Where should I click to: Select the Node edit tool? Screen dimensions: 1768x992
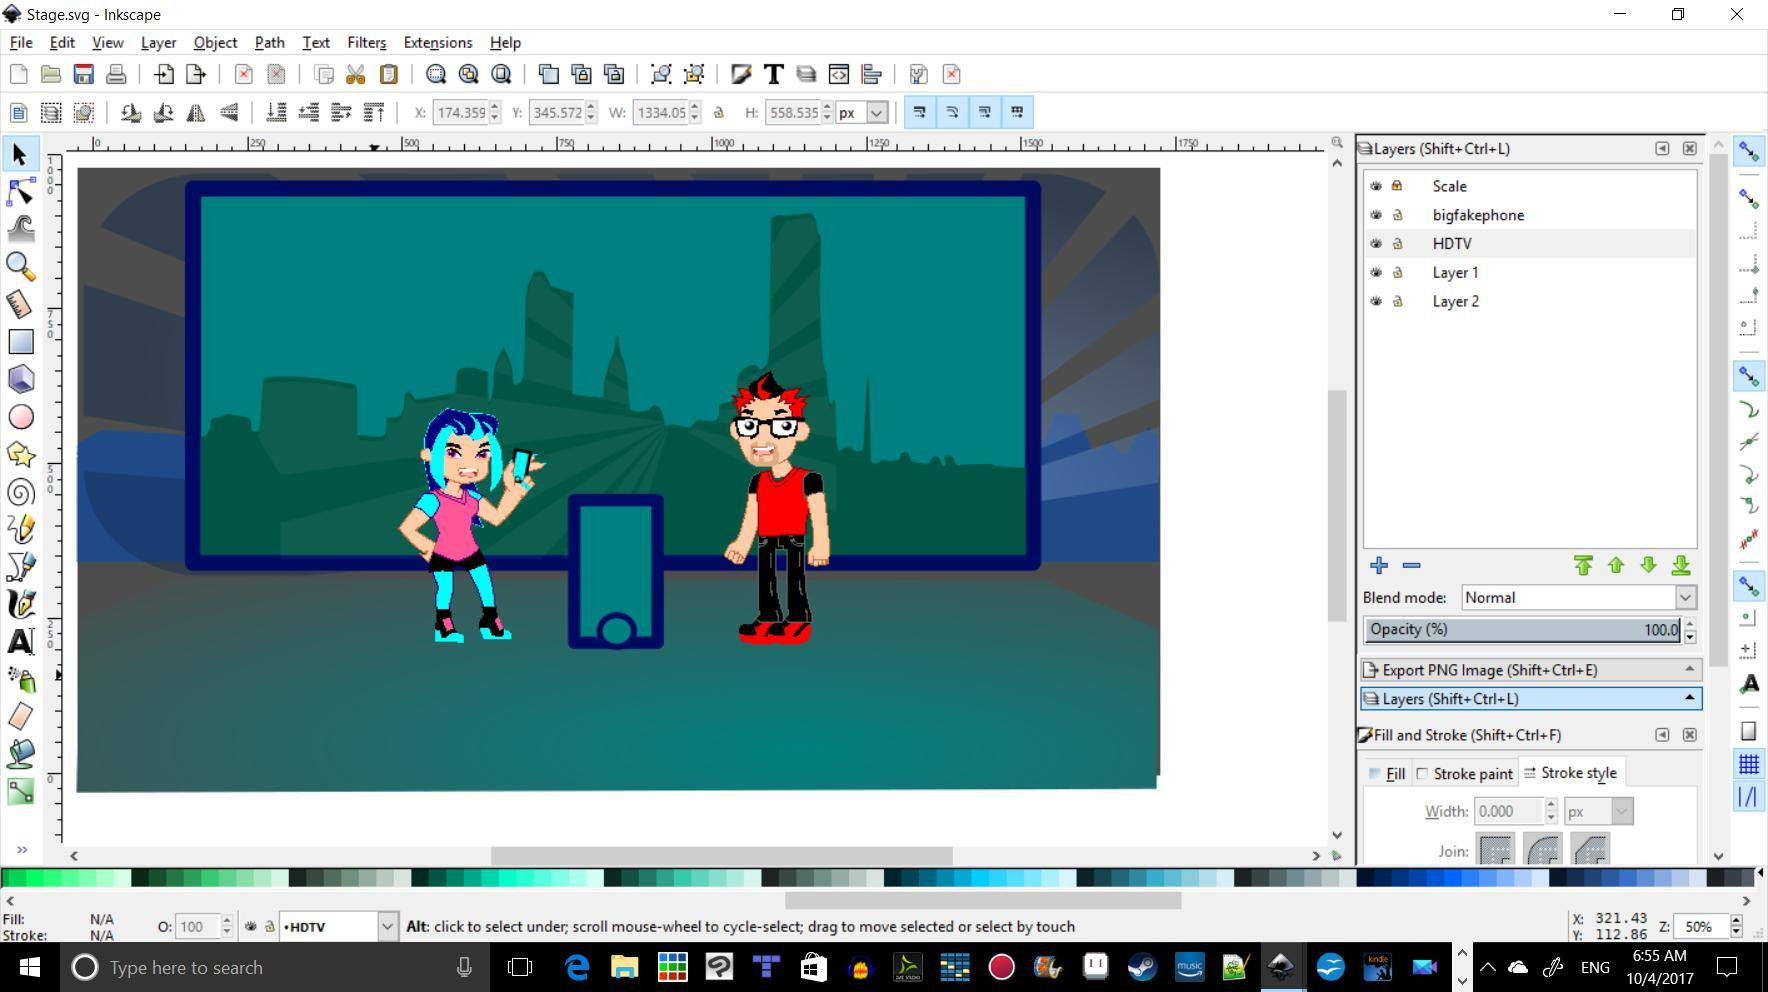[x=20, y=191]
